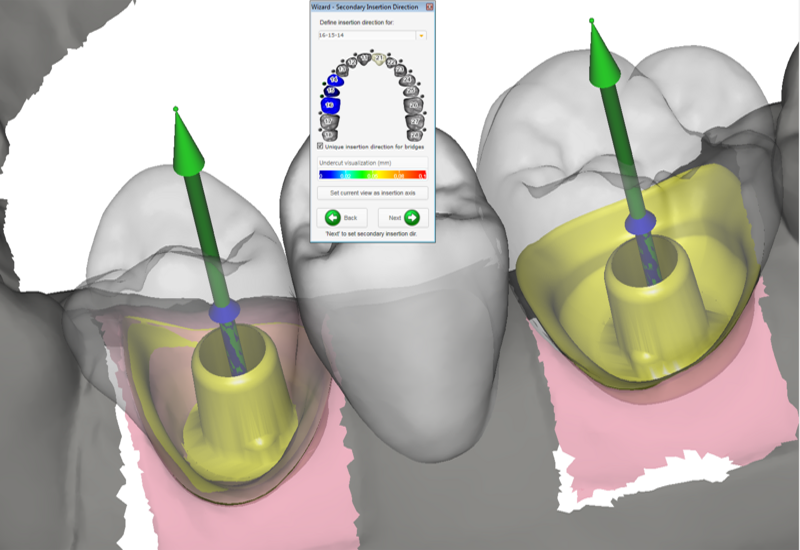Pick tooth 17 in the arch chart
800x550 pixels.
point(329,121)
